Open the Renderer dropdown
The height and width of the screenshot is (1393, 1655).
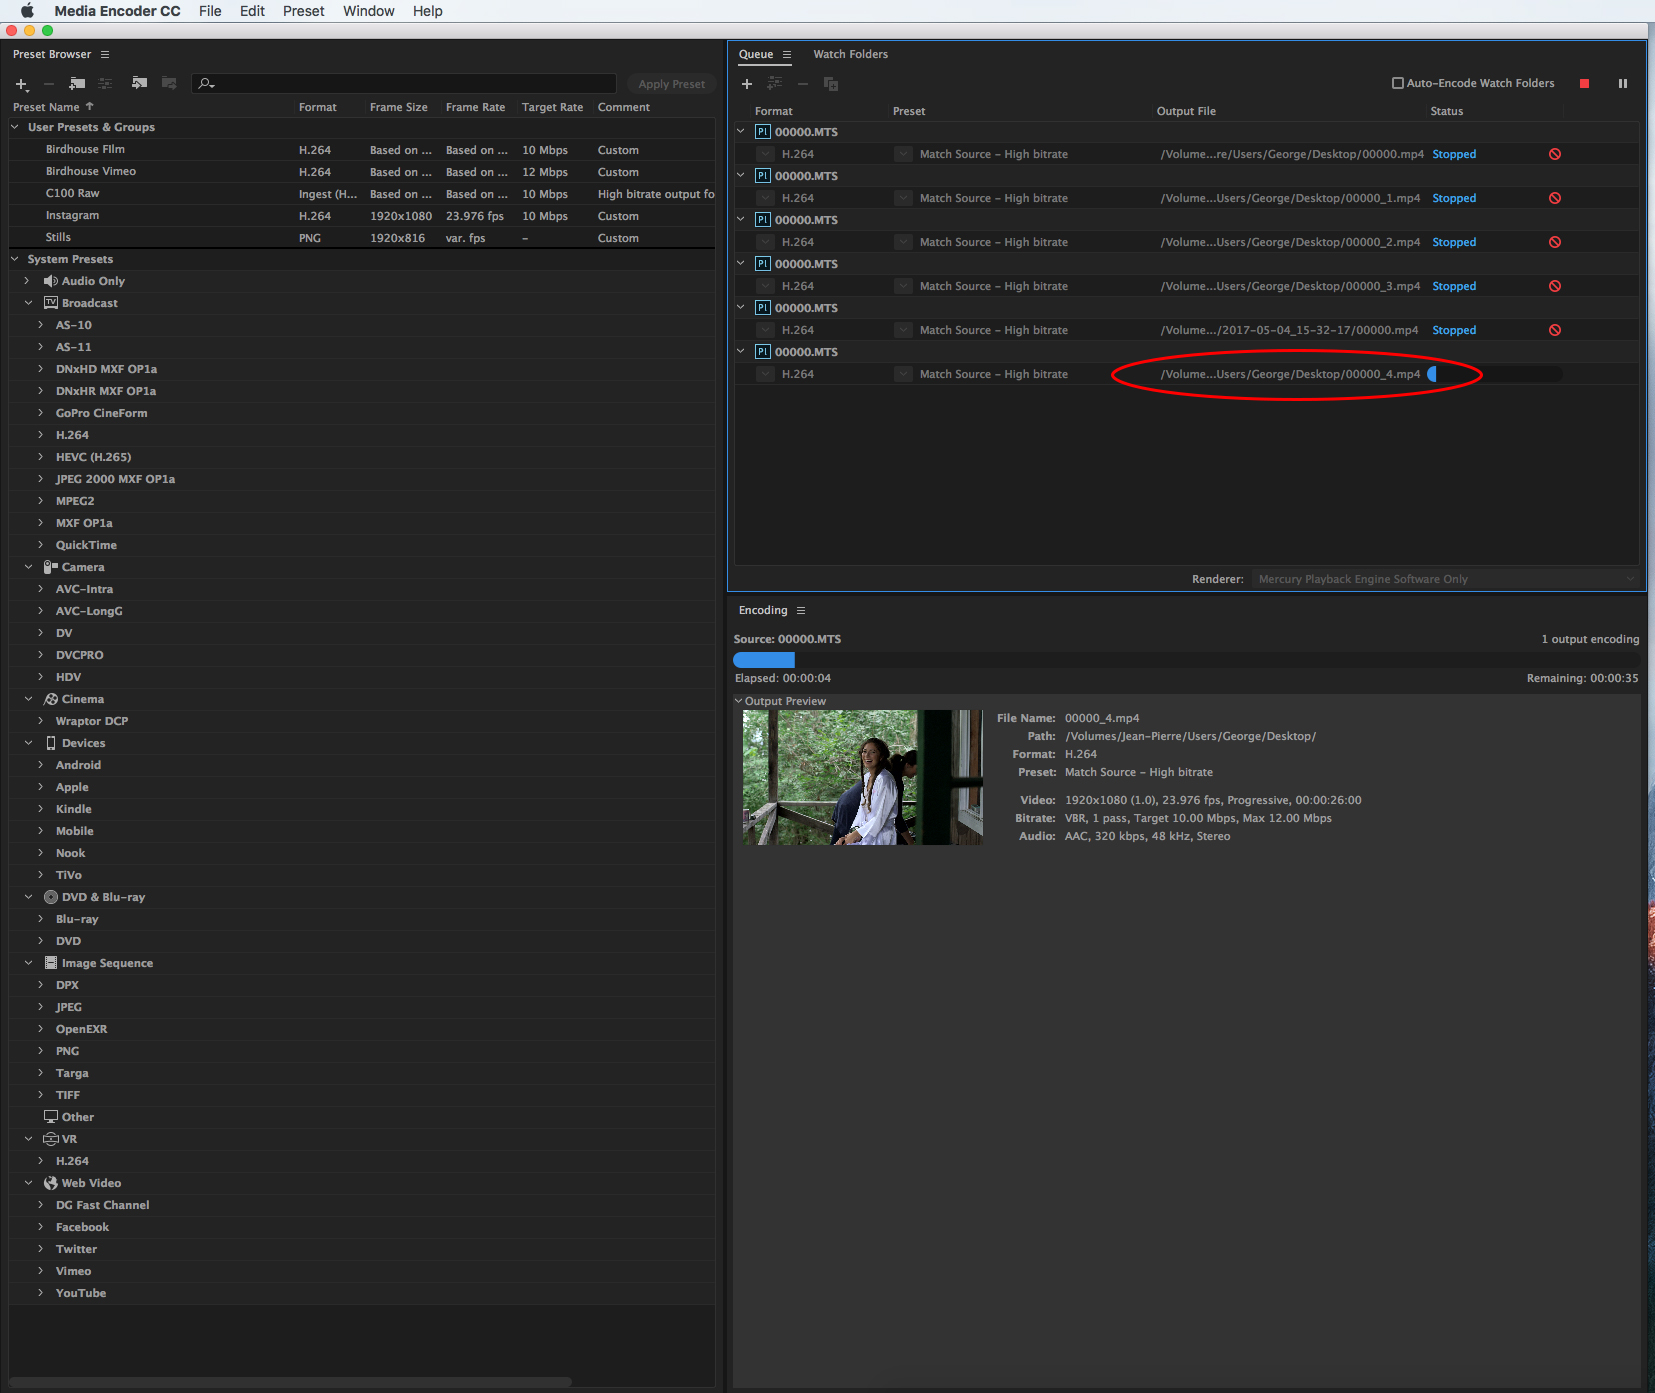tap(1444, 579)
